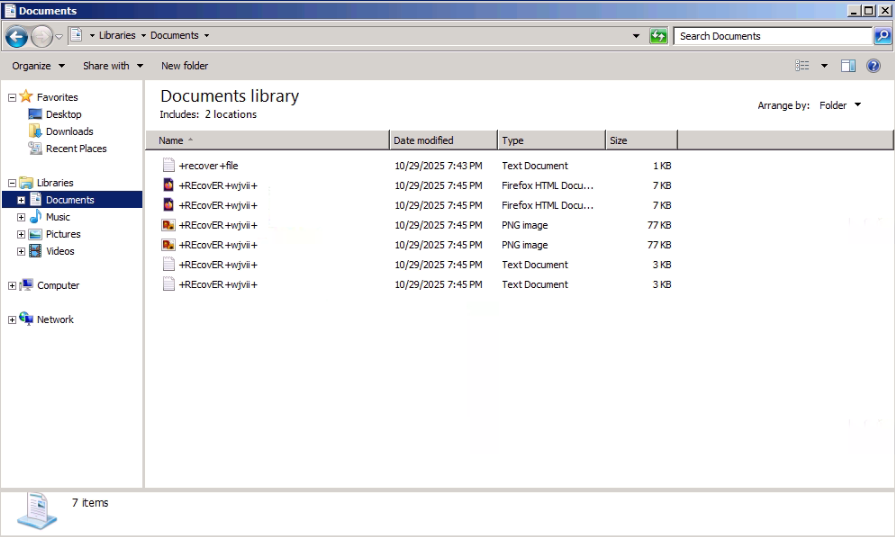
Task: Click the Documents window title bar icon
Action: pos(10,10)
